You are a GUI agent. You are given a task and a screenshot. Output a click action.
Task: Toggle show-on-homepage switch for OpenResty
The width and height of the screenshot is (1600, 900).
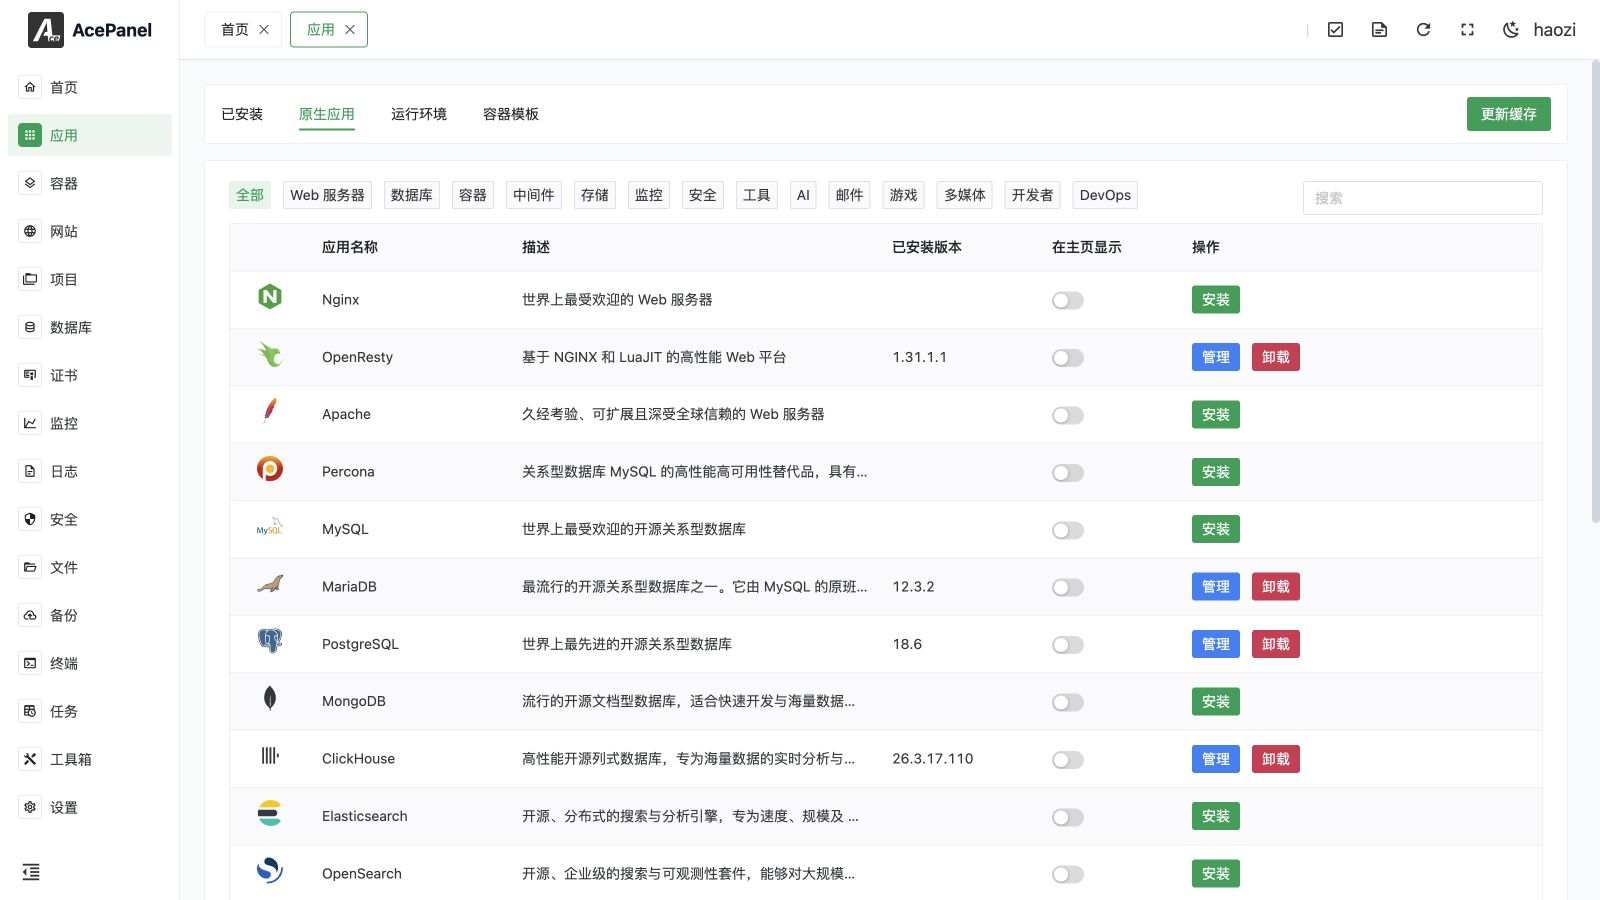(x=1068, y=358)
